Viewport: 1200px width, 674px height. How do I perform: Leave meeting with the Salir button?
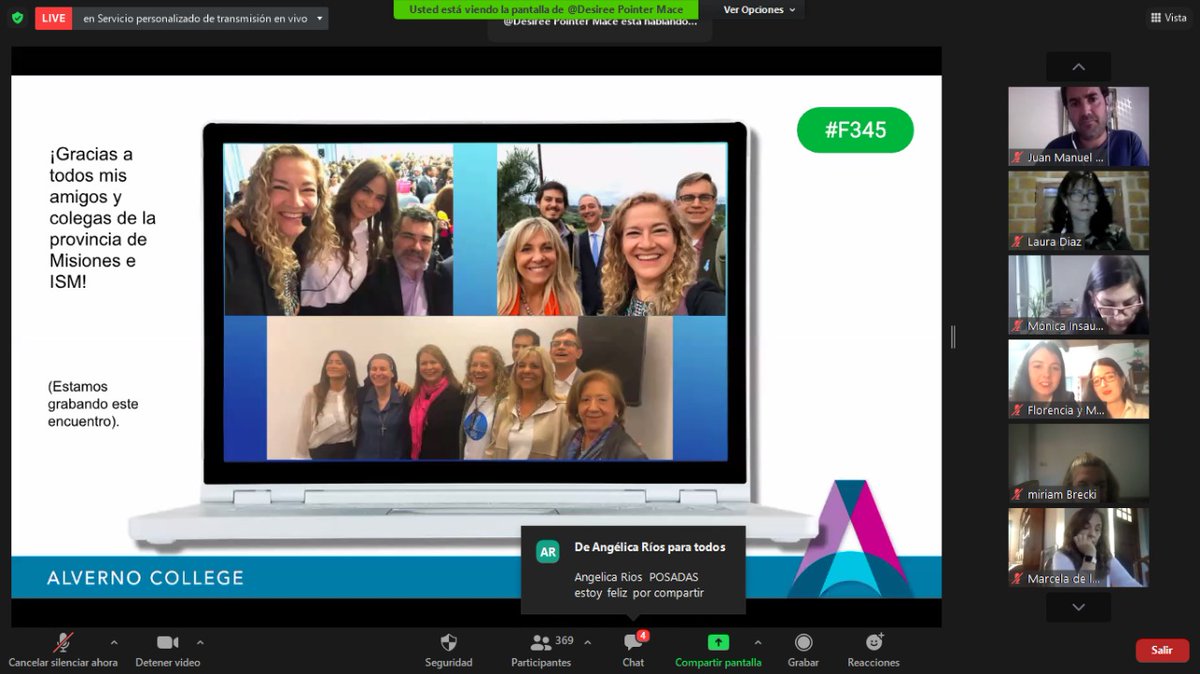point(1162,650)
